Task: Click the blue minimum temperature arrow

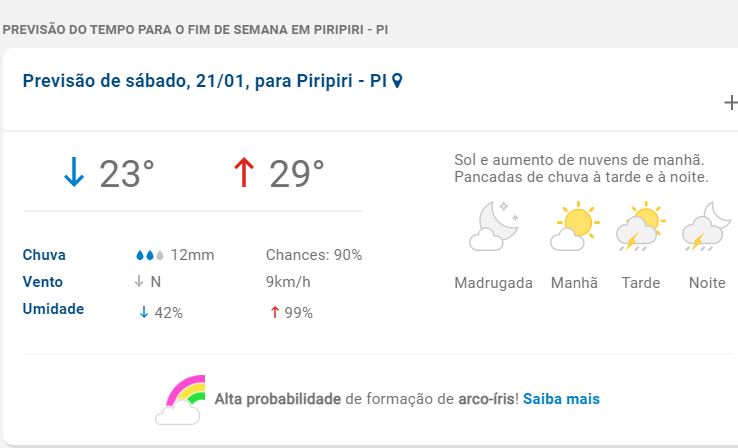Action: click(x=74, y=173)
